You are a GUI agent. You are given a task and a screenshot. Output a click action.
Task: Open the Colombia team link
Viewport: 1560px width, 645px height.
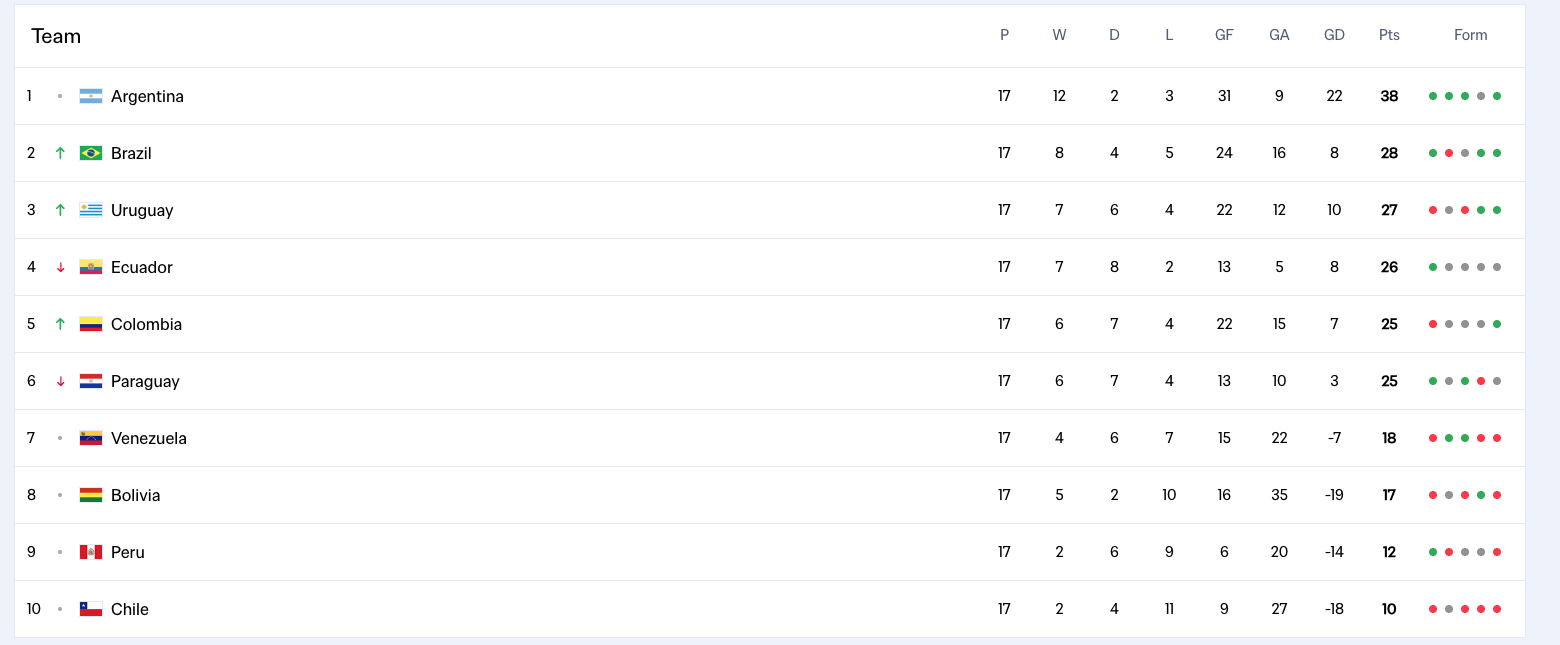pos(147,324)
